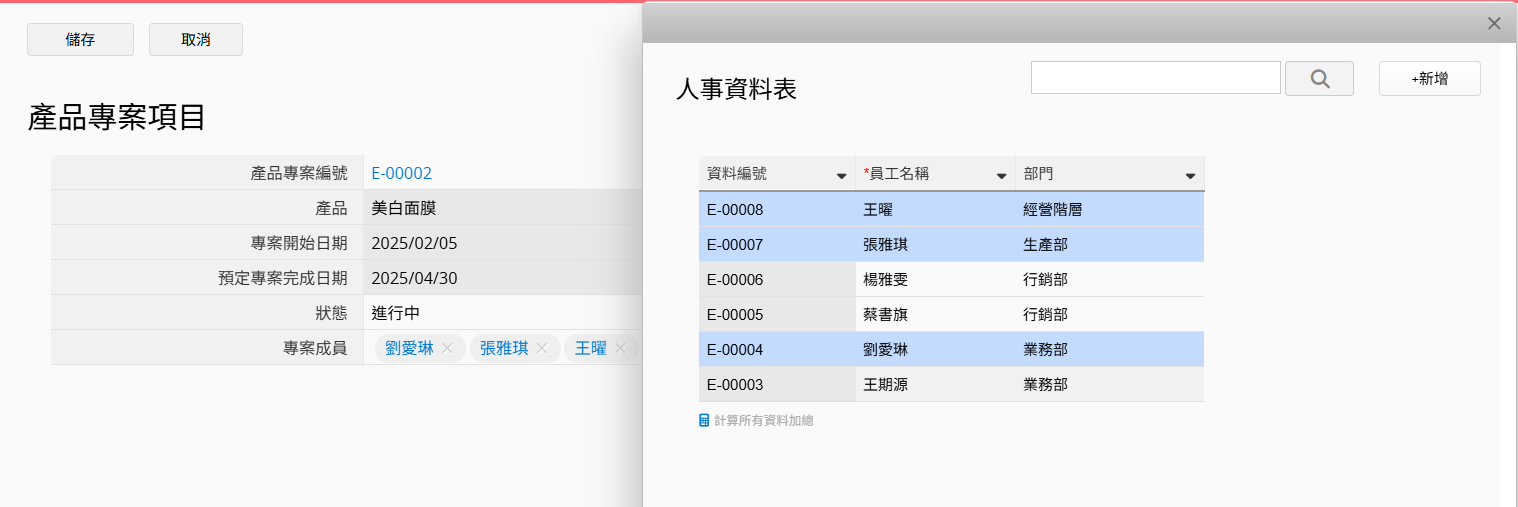This screenshot has width=1518, height=507.
Task: Select 楊雅雯 row E-00006
Action: click(x=950, y=280)
